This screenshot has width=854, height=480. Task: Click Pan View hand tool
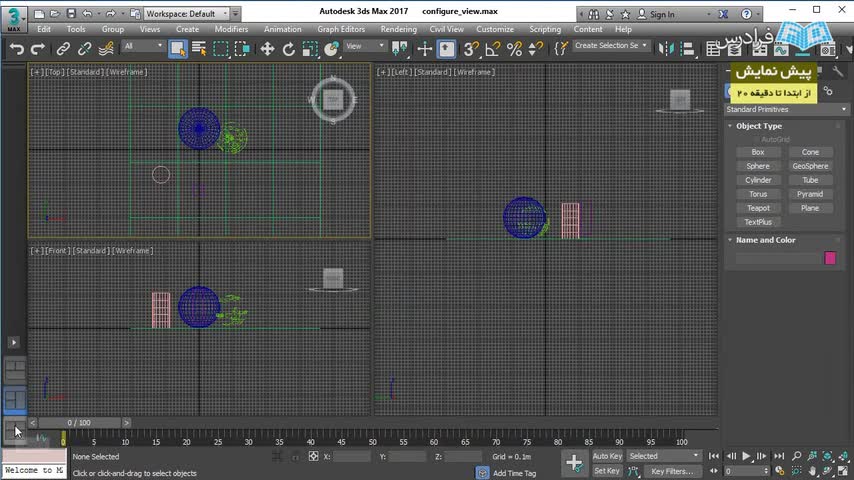[x=812, y=471]
